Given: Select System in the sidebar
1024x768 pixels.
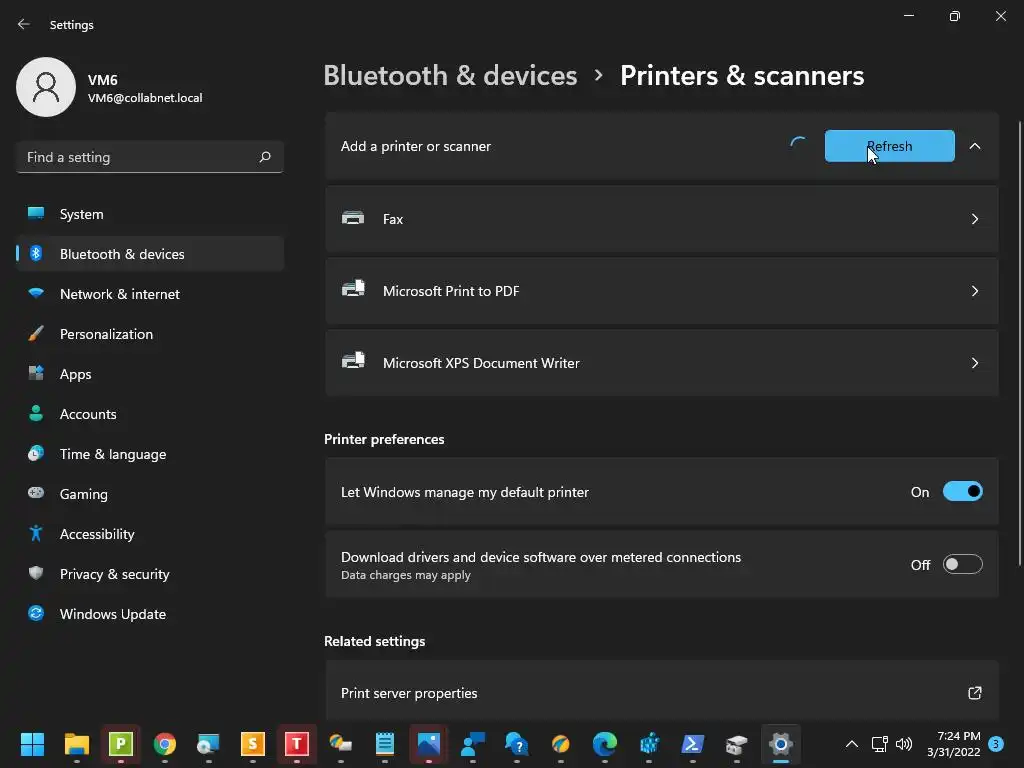Looking at the screenshot, I should [150, 214].
